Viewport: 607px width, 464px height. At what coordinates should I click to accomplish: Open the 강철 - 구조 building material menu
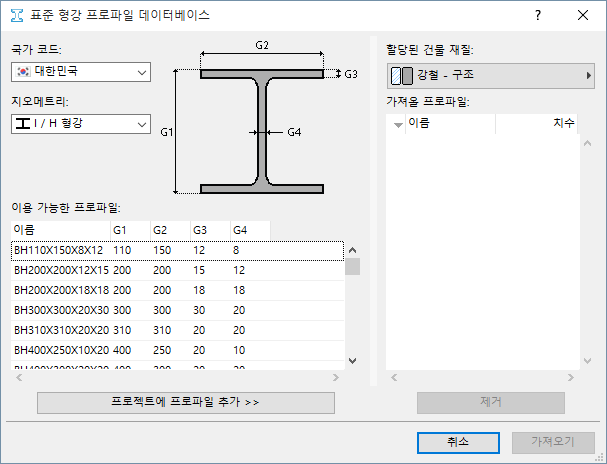(x=490, y=76)
